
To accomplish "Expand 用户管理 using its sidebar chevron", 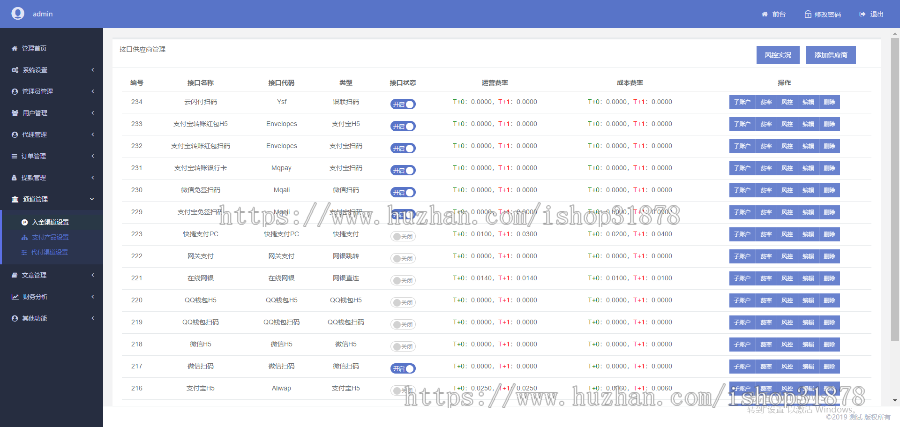I will pos(93,113).
